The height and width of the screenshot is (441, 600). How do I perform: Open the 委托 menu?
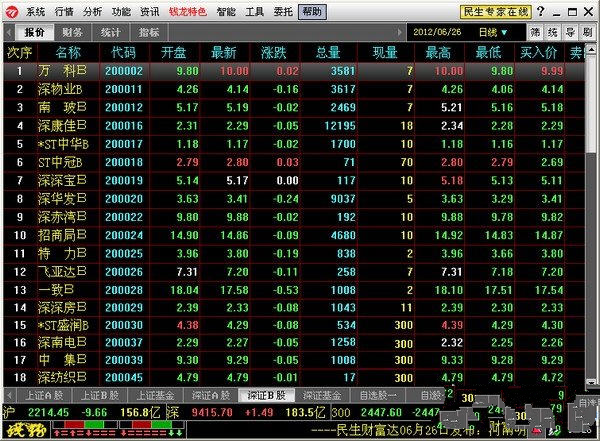pyautogui.click(x=283, y=12)
